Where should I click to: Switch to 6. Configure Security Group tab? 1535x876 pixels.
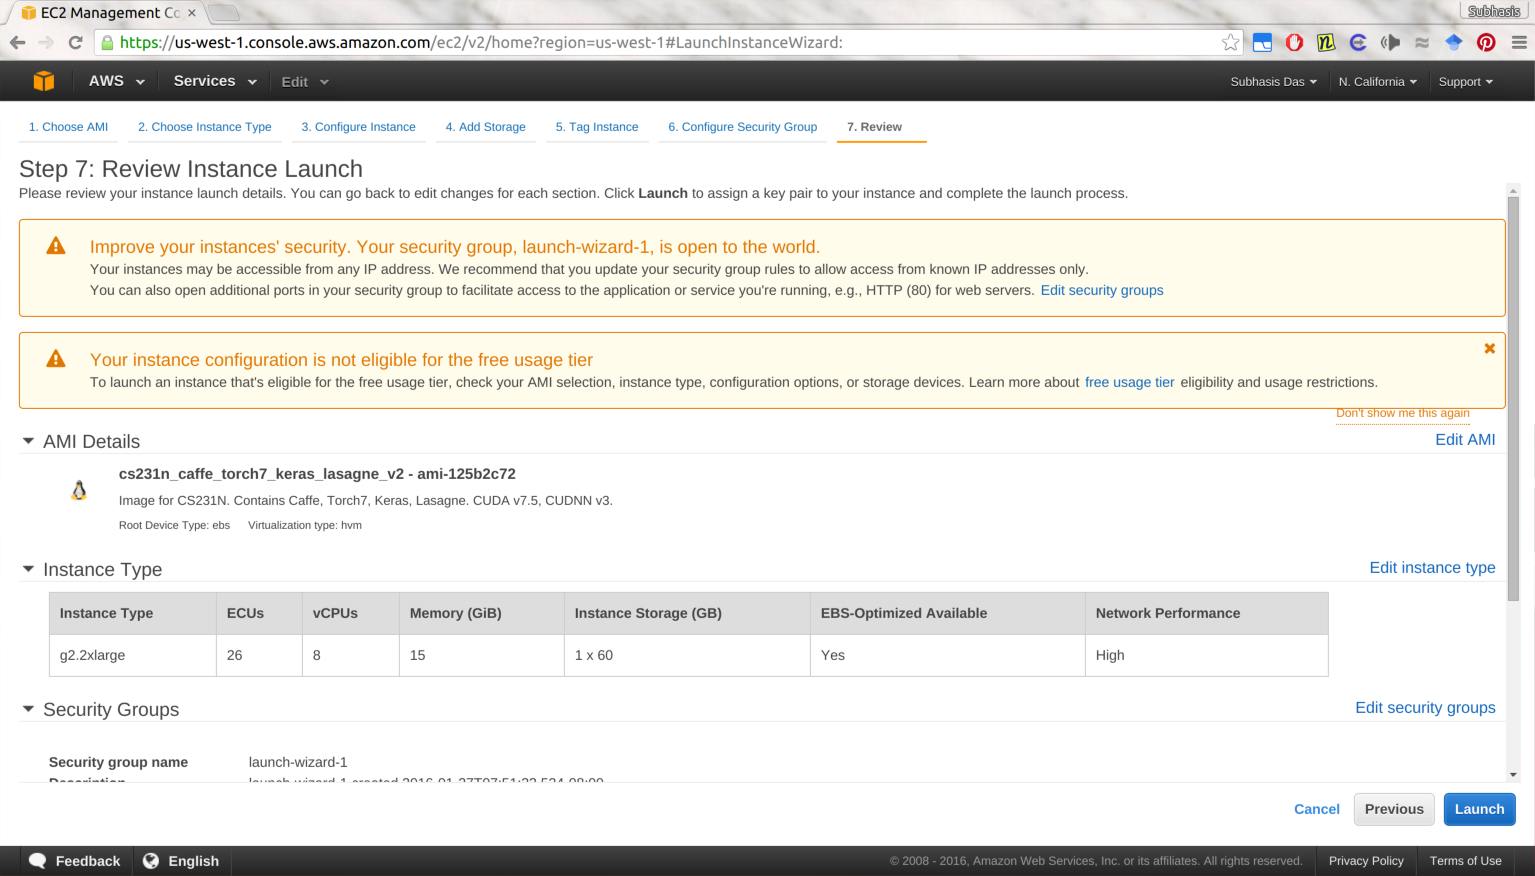pyautogui.click(x=742, y=127)
